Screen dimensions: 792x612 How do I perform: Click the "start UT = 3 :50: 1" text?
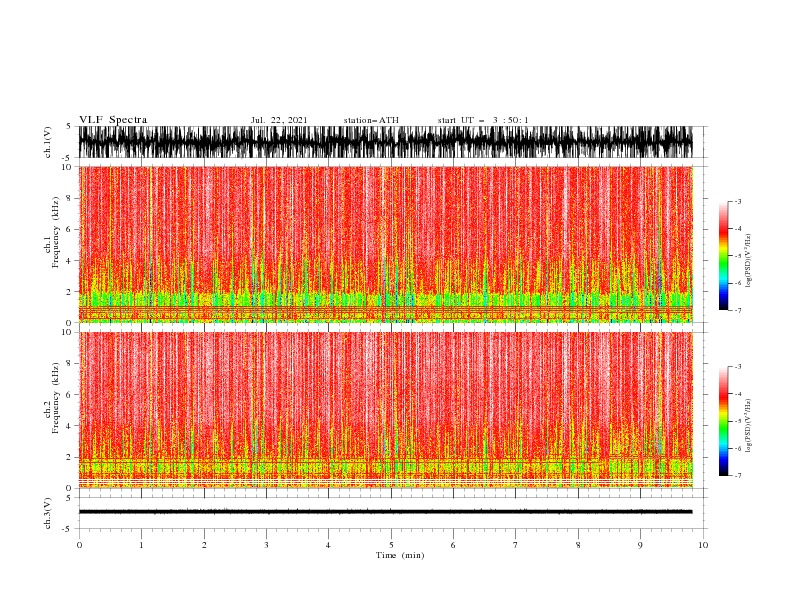tap(483, 120)
